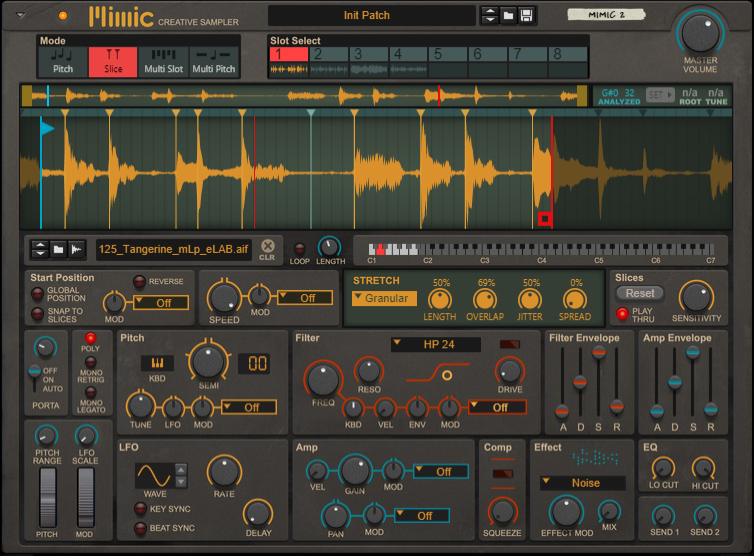
Task: Enable MONO RETRIG mode
Action: pyautogui.click(x=90, y=362)
